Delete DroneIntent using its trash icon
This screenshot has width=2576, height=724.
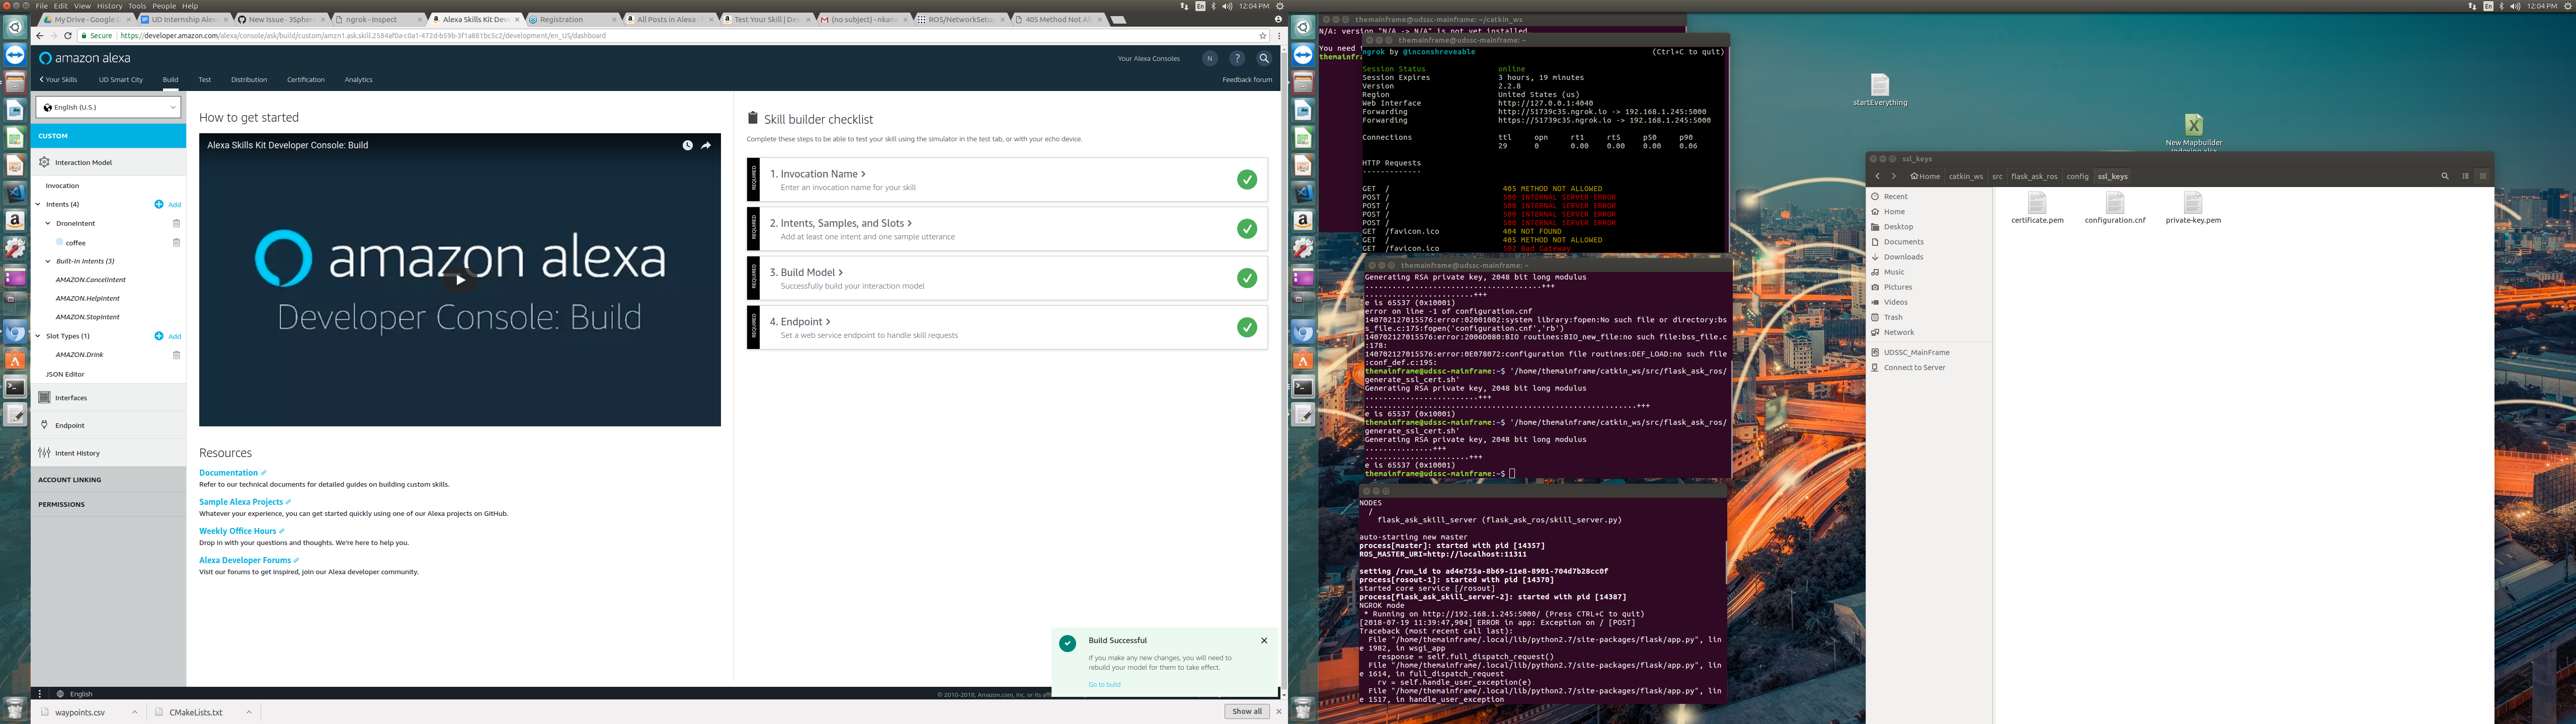[177, 223]
